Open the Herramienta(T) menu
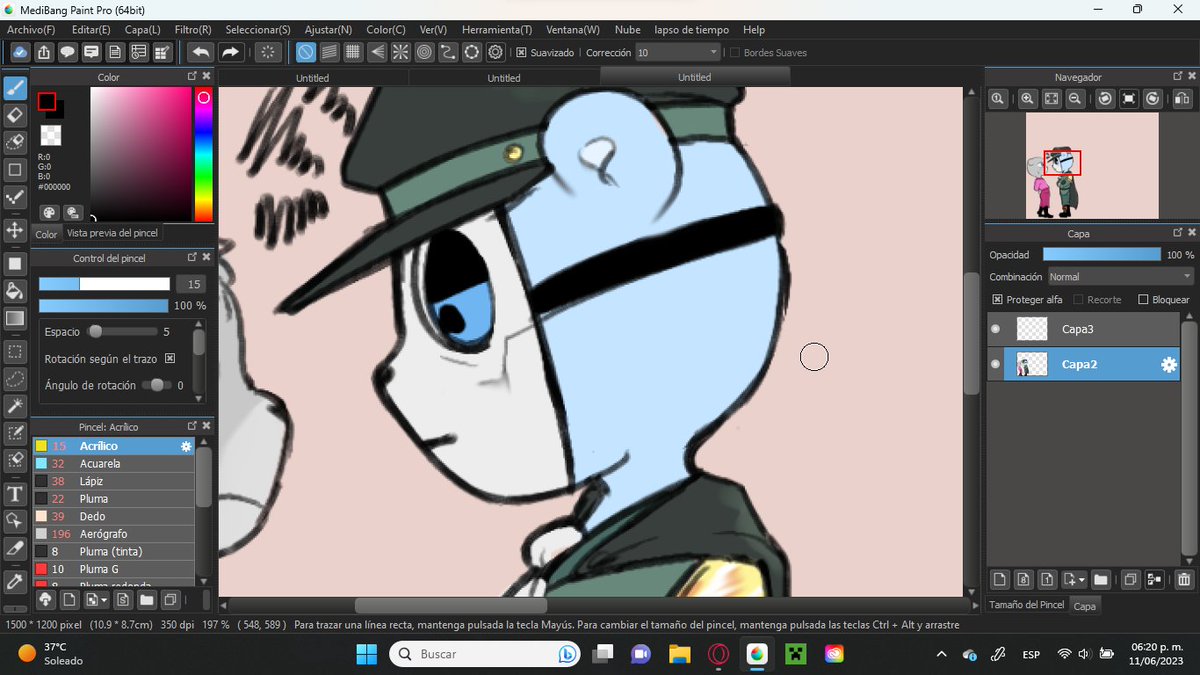The image size is (1200, 675). pos(497,30)
